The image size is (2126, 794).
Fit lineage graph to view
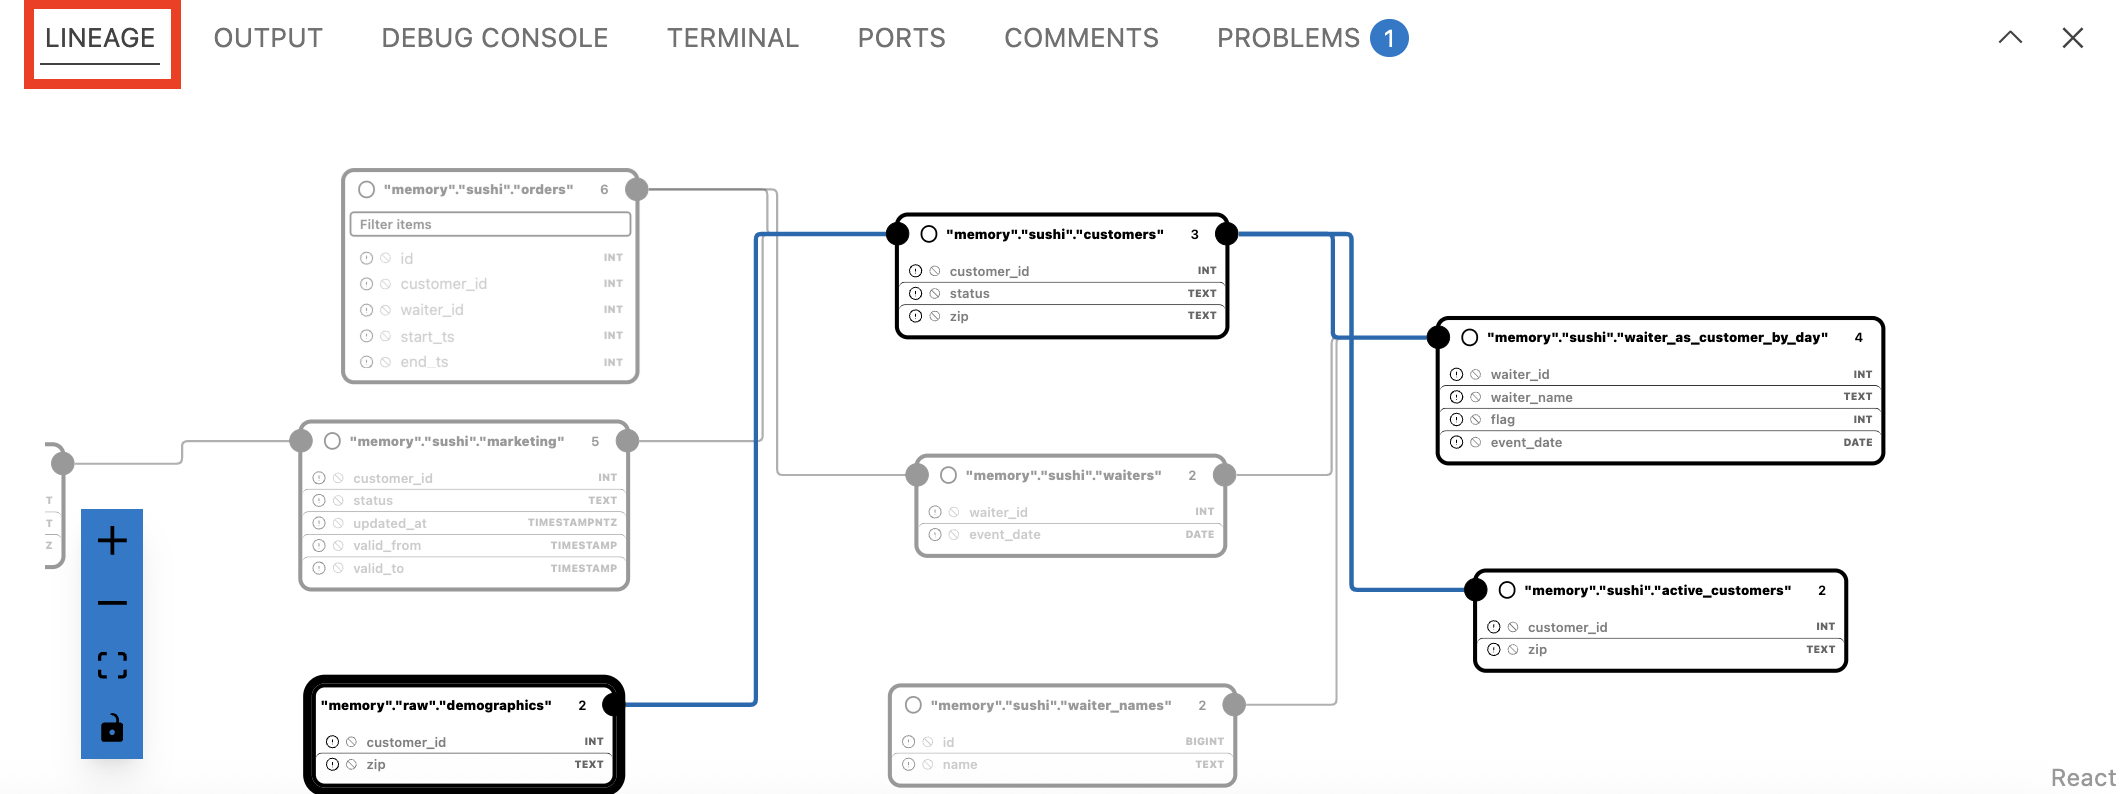[x=112, y=665]
